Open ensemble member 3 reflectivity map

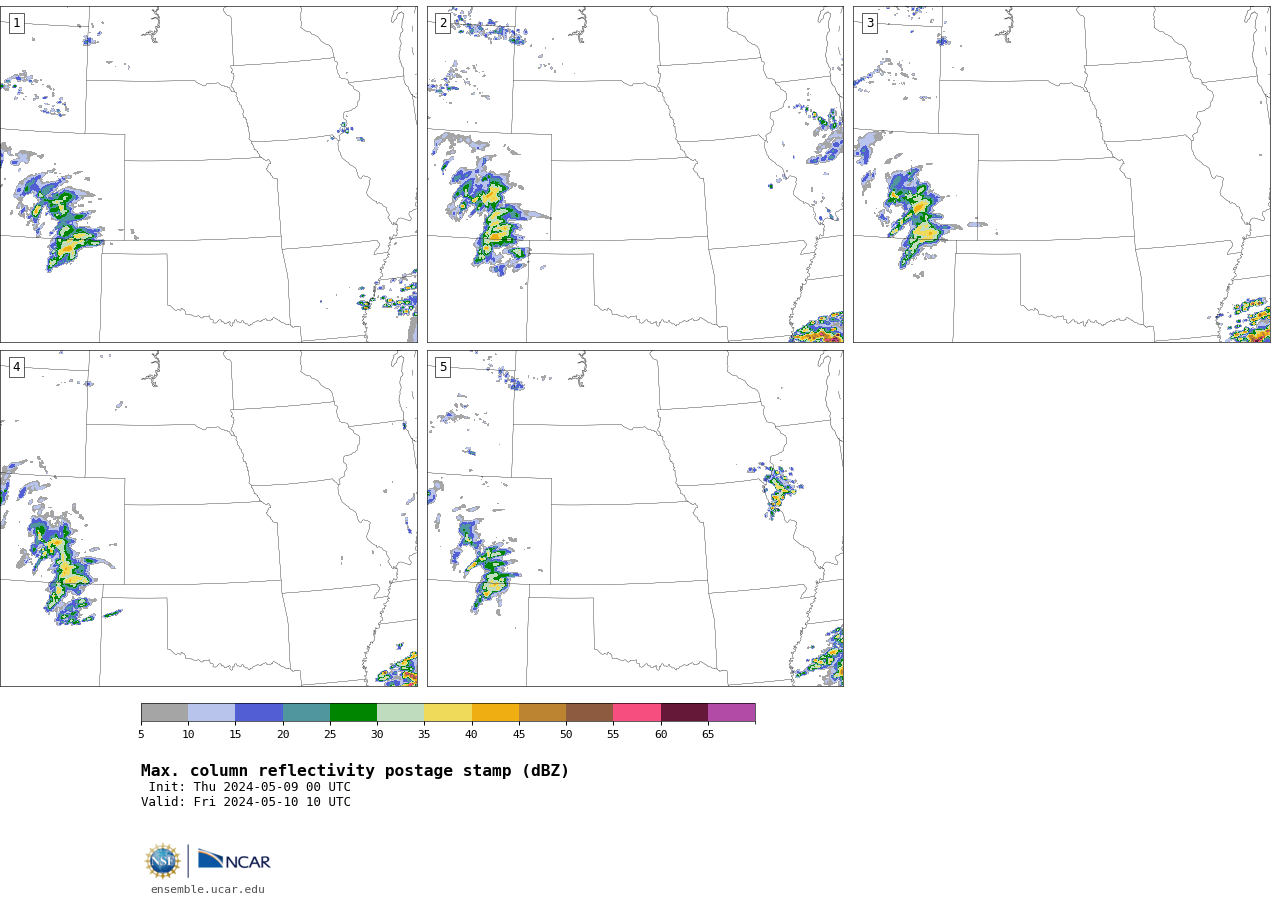pyautogui.click(x=1062, y=175)
